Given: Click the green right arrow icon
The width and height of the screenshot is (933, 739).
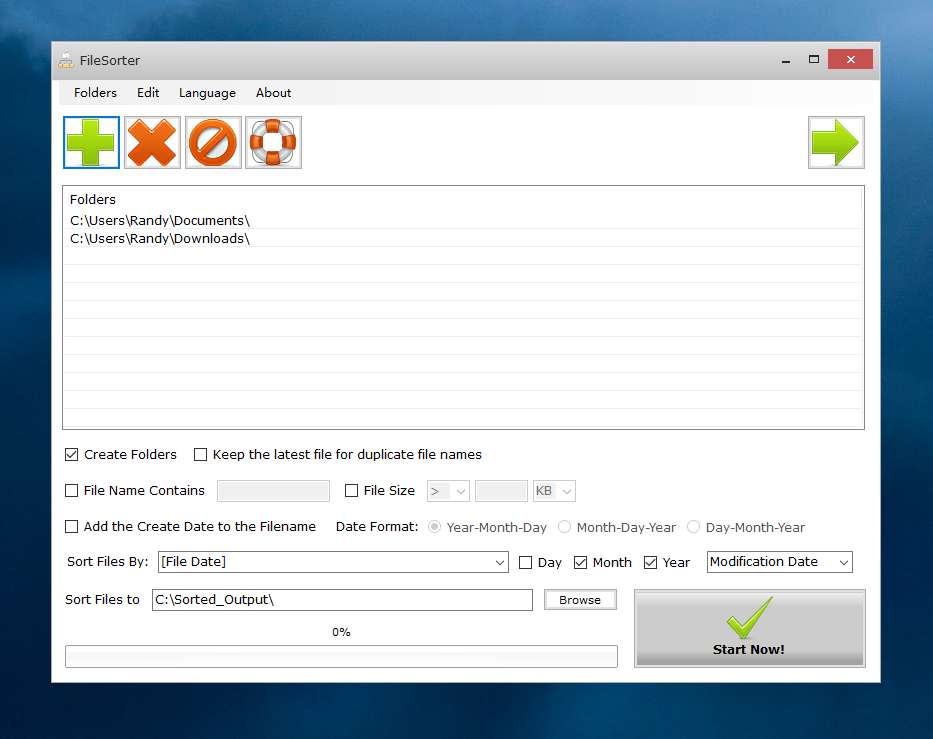Looking at the screenshot, I should point(836,143).
